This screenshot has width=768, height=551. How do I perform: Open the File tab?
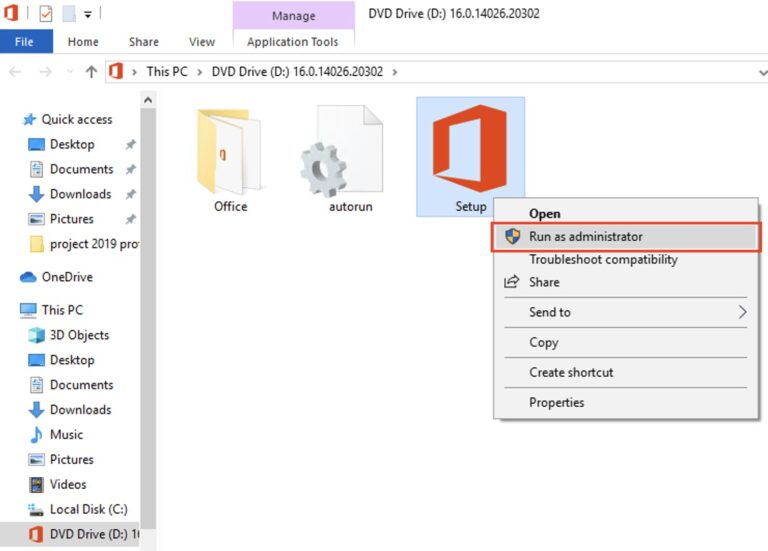26,42
